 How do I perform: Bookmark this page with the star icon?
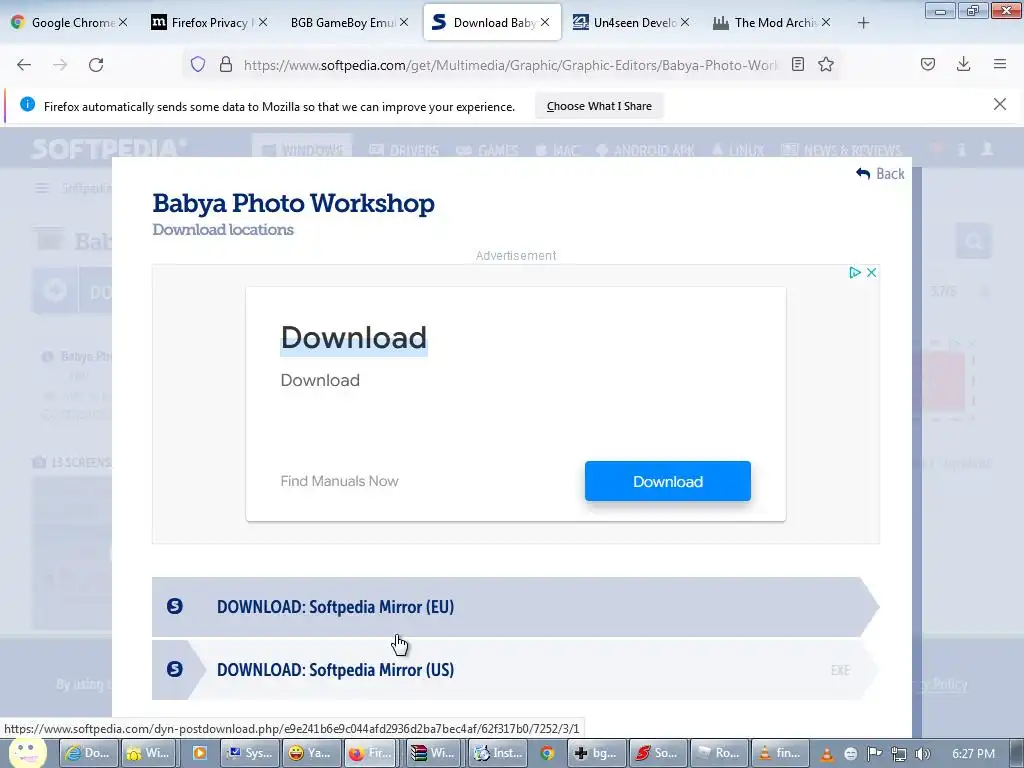click(x=826, y=64)
